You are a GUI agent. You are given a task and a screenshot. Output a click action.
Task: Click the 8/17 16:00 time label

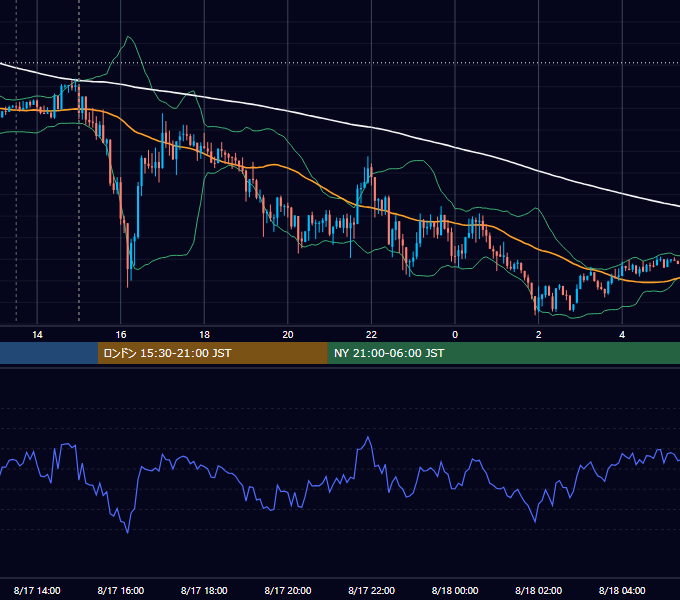[121, 590]
